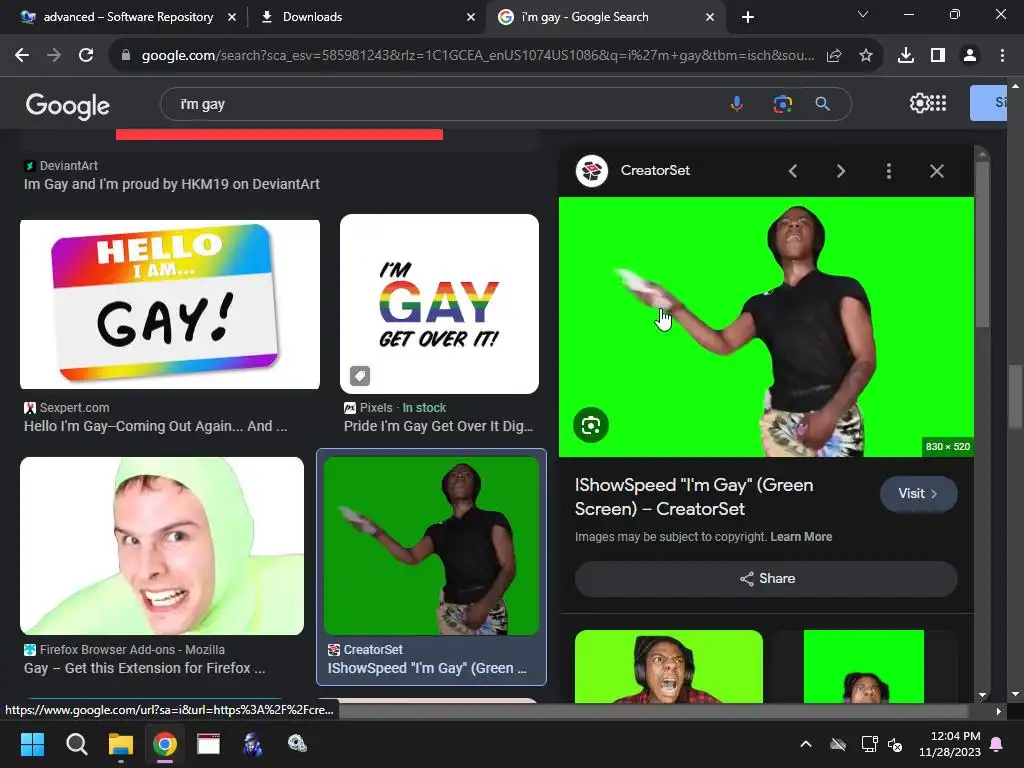The image size is (1024, 768).
Task: Open the I'm Gay Get Over It thumbnail
Action: point(440,304)
